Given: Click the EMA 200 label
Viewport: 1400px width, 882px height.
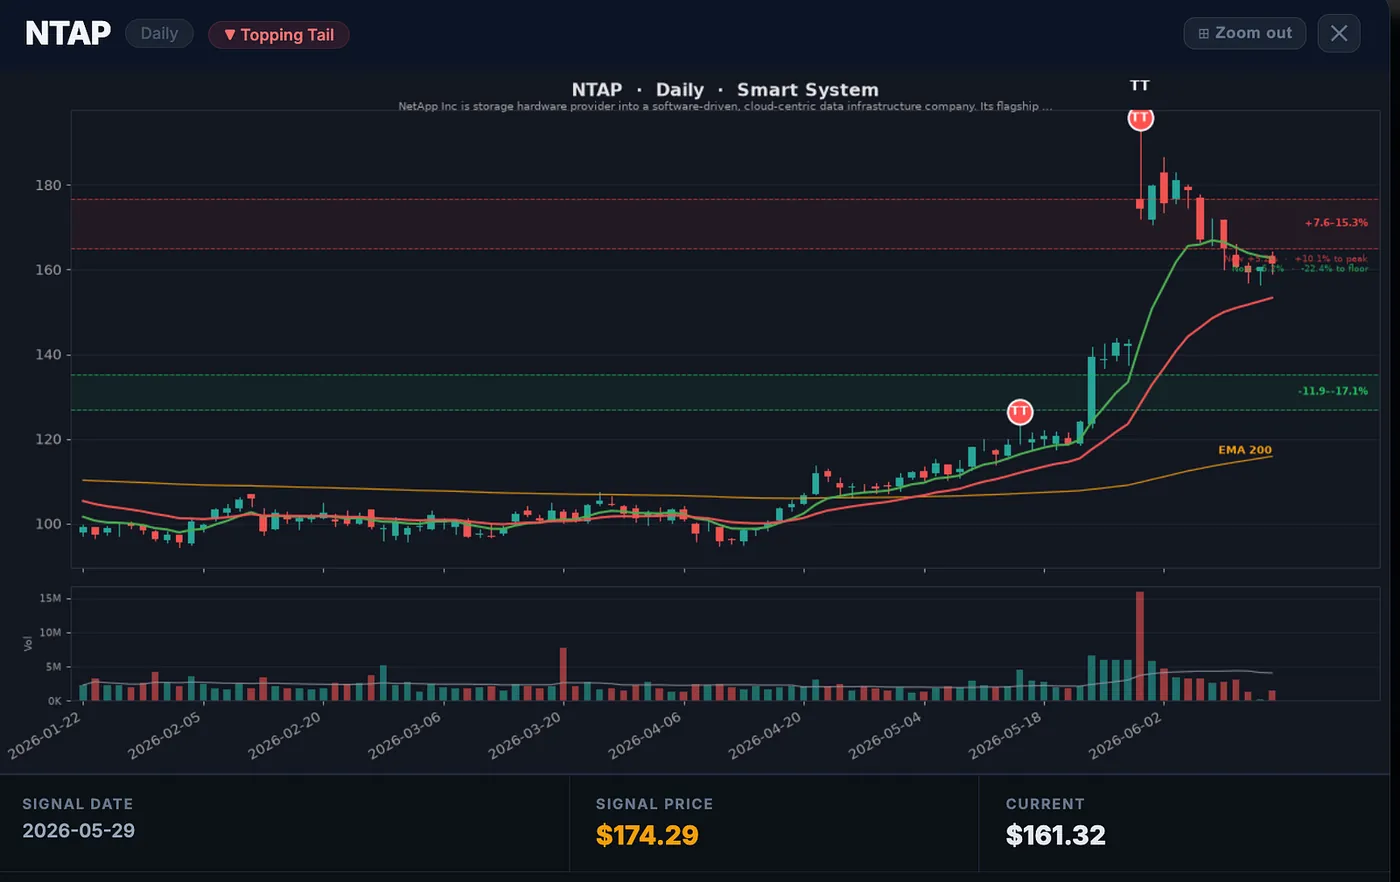Looking at the screenshot, I should [1245, 450].
